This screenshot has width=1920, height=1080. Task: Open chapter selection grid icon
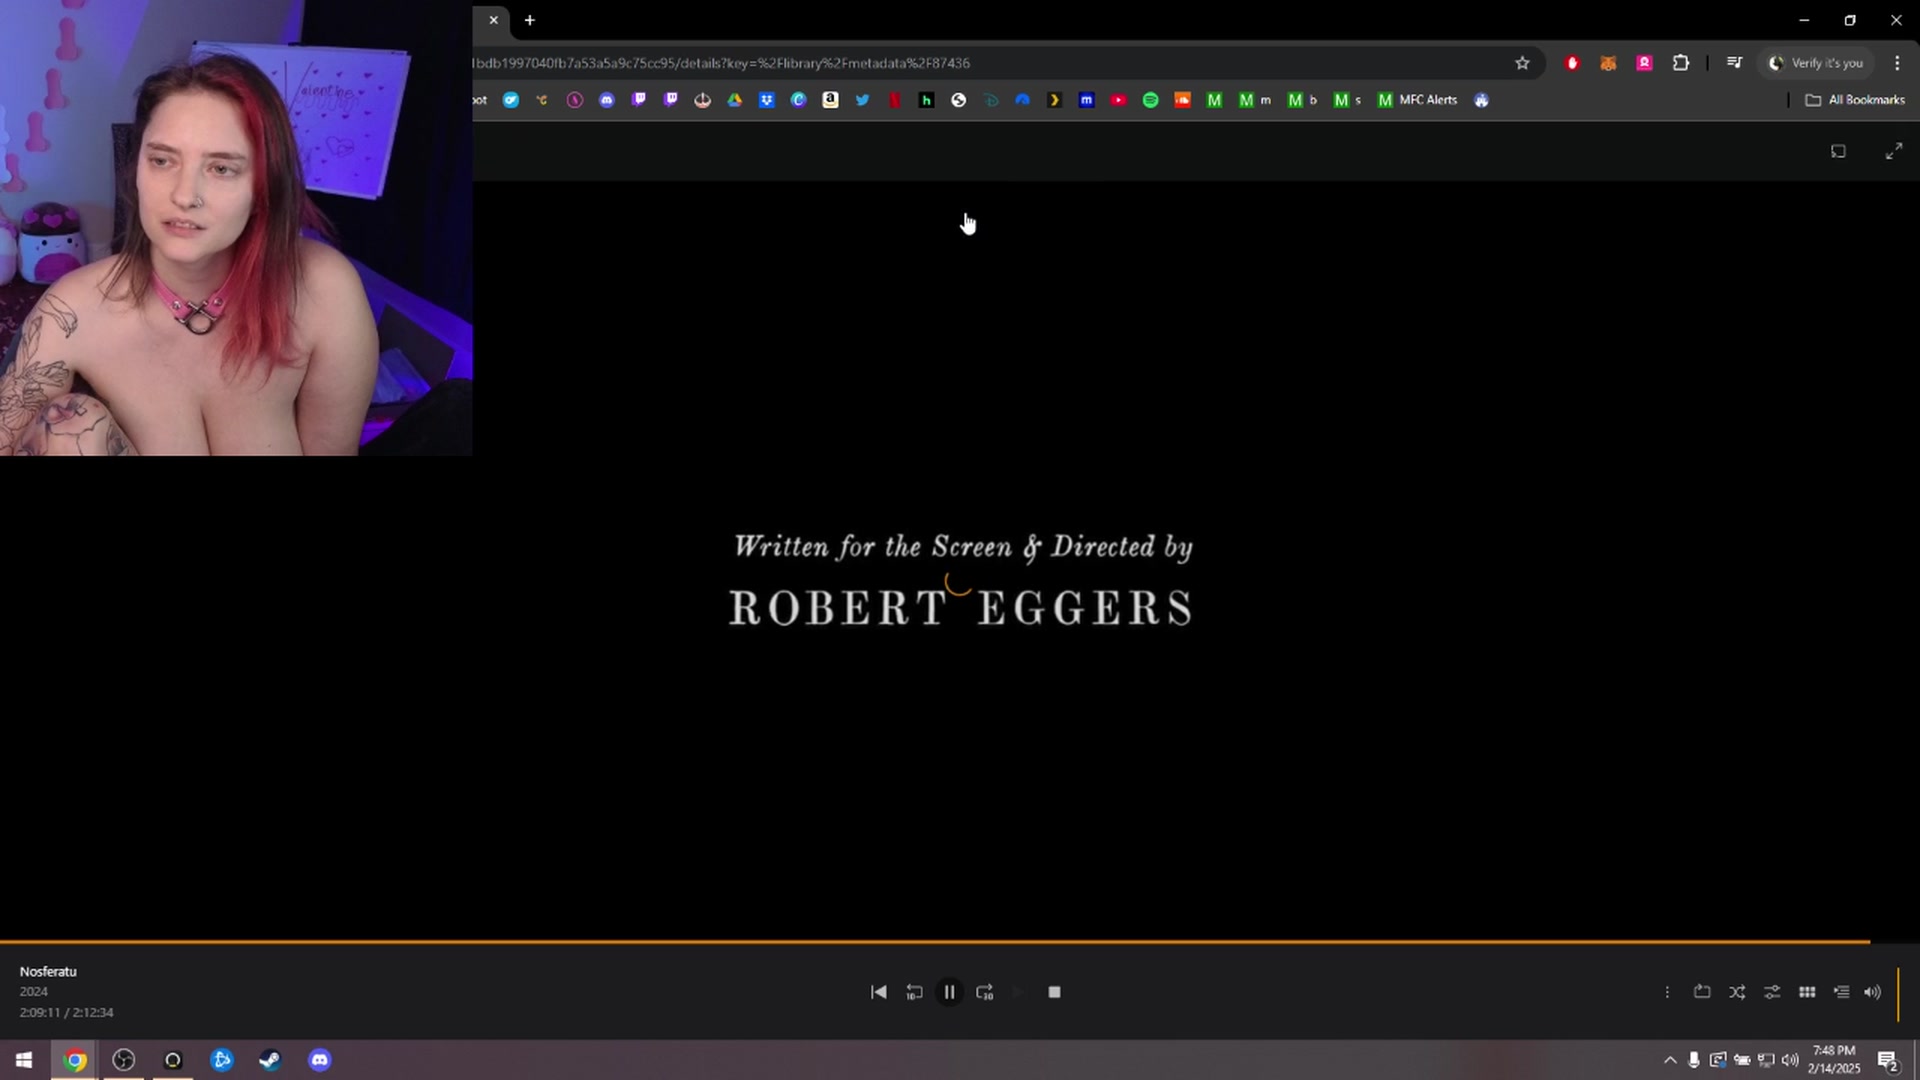(1807, 992)
